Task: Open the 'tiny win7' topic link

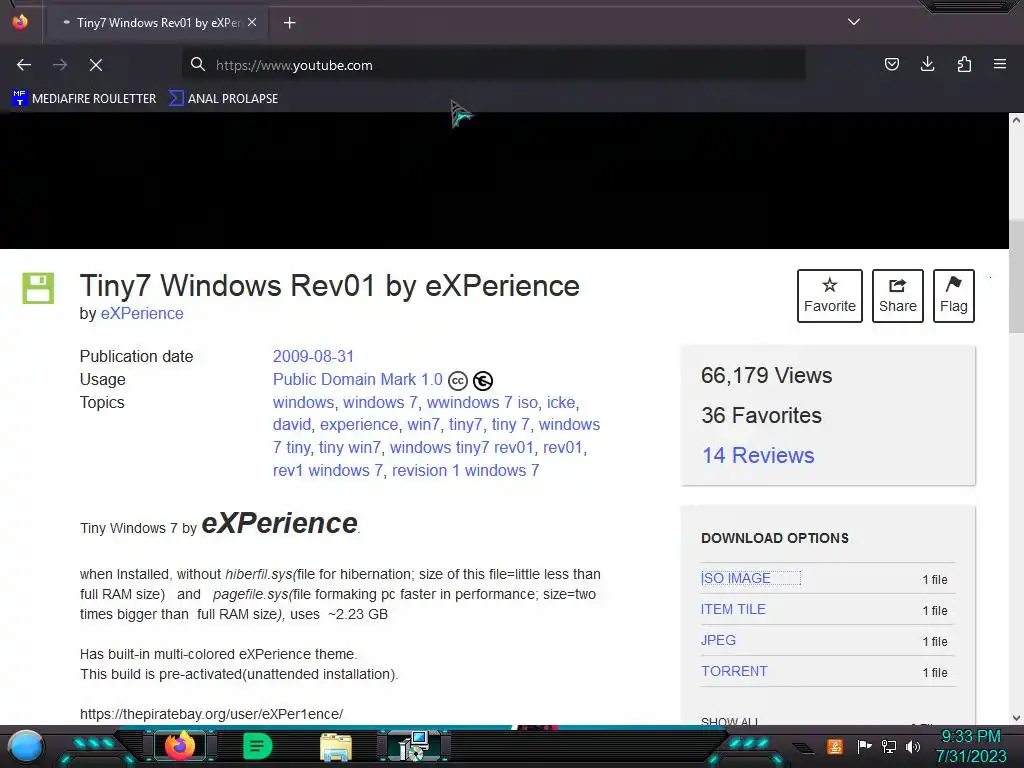Action: pyautogui.click(x=349, y=447)
